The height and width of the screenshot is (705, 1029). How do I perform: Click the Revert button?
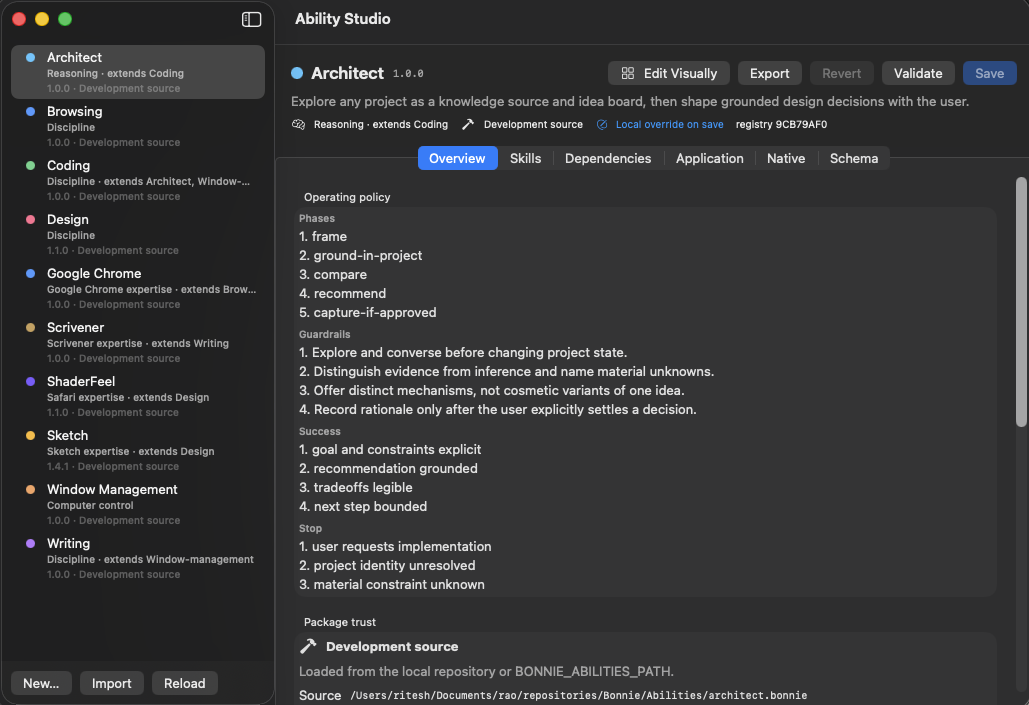[841, 73]
